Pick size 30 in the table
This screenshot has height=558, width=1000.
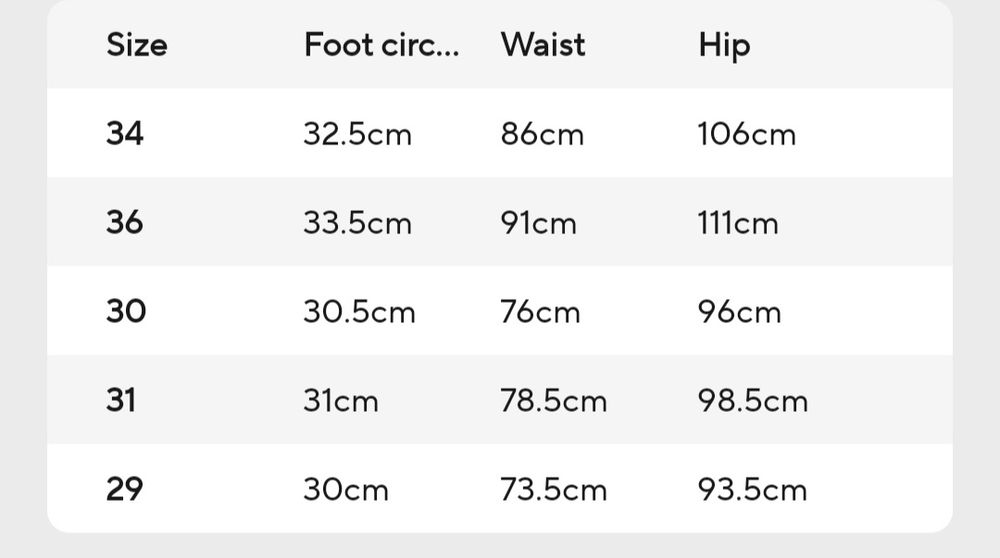click(x=126, y=311)
